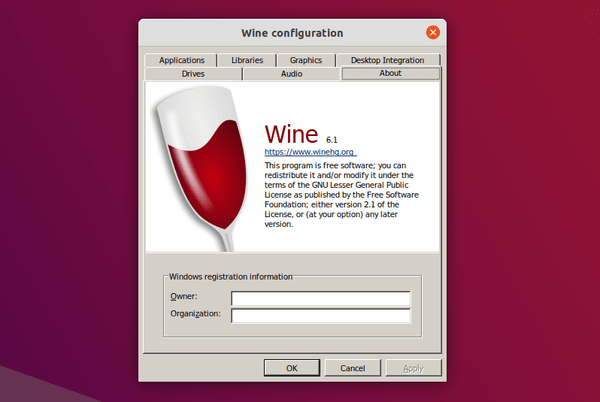This screenshot has width=600, height=402.
Task: Click the GNU license description paragraph
Action: (341, 195)
